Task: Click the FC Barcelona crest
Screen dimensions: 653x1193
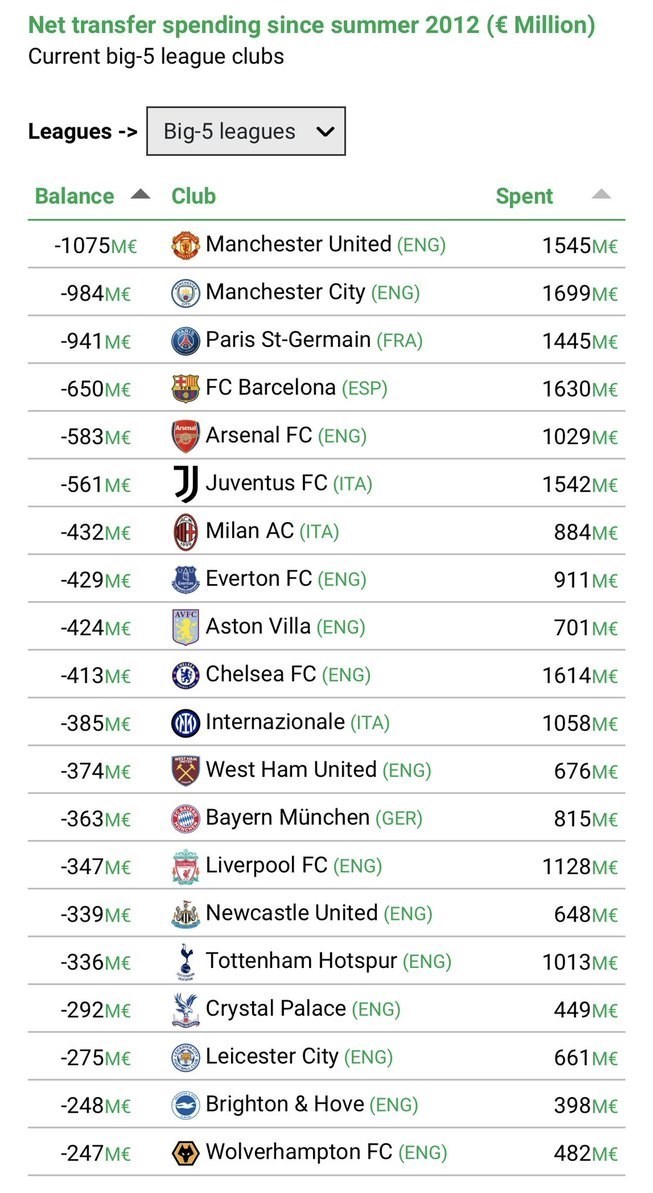Action: point(186,388)
